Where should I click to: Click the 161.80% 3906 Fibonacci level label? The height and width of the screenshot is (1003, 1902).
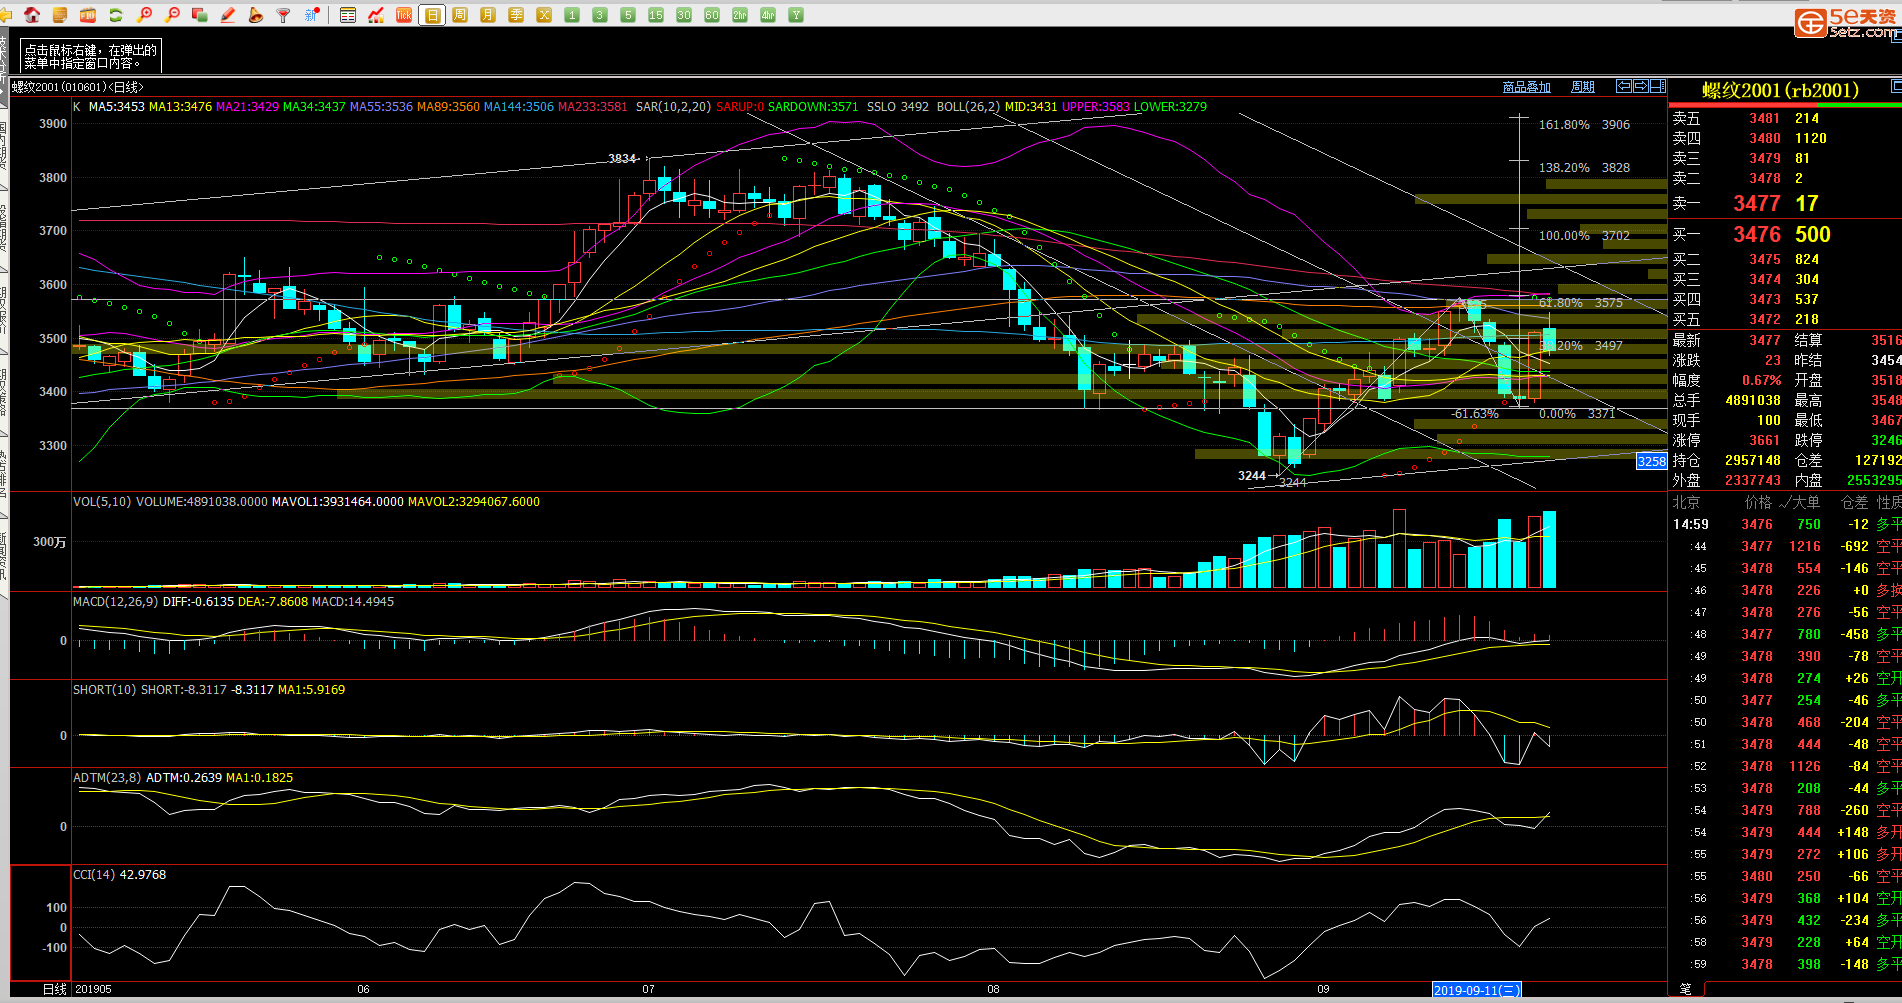point(1584,125)
